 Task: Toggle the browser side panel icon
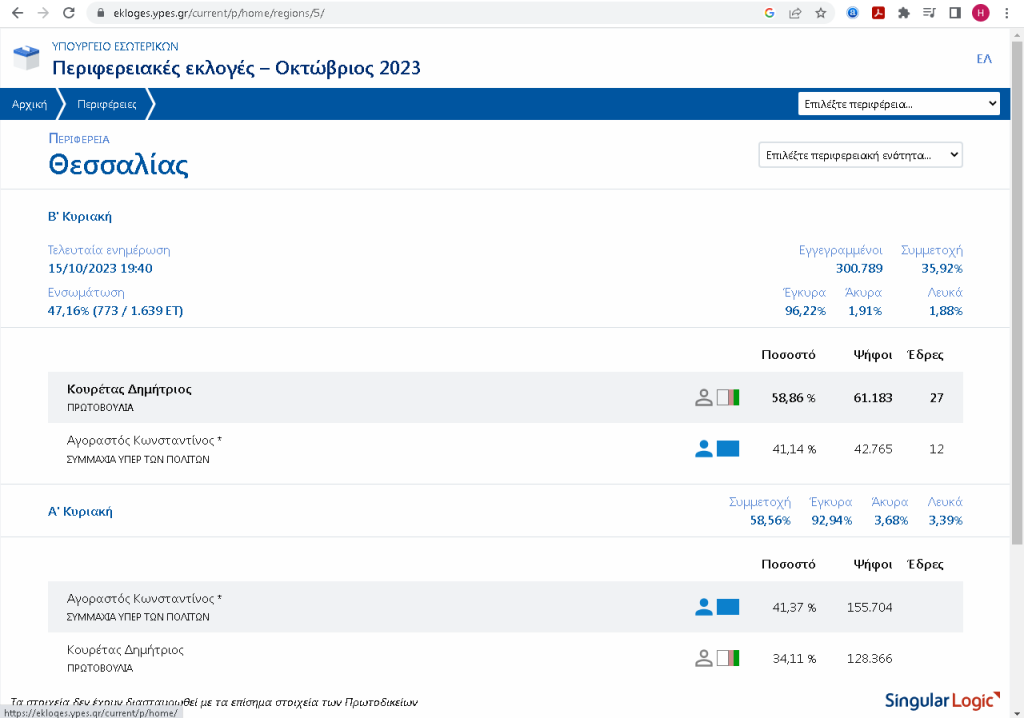pos(955,13)
